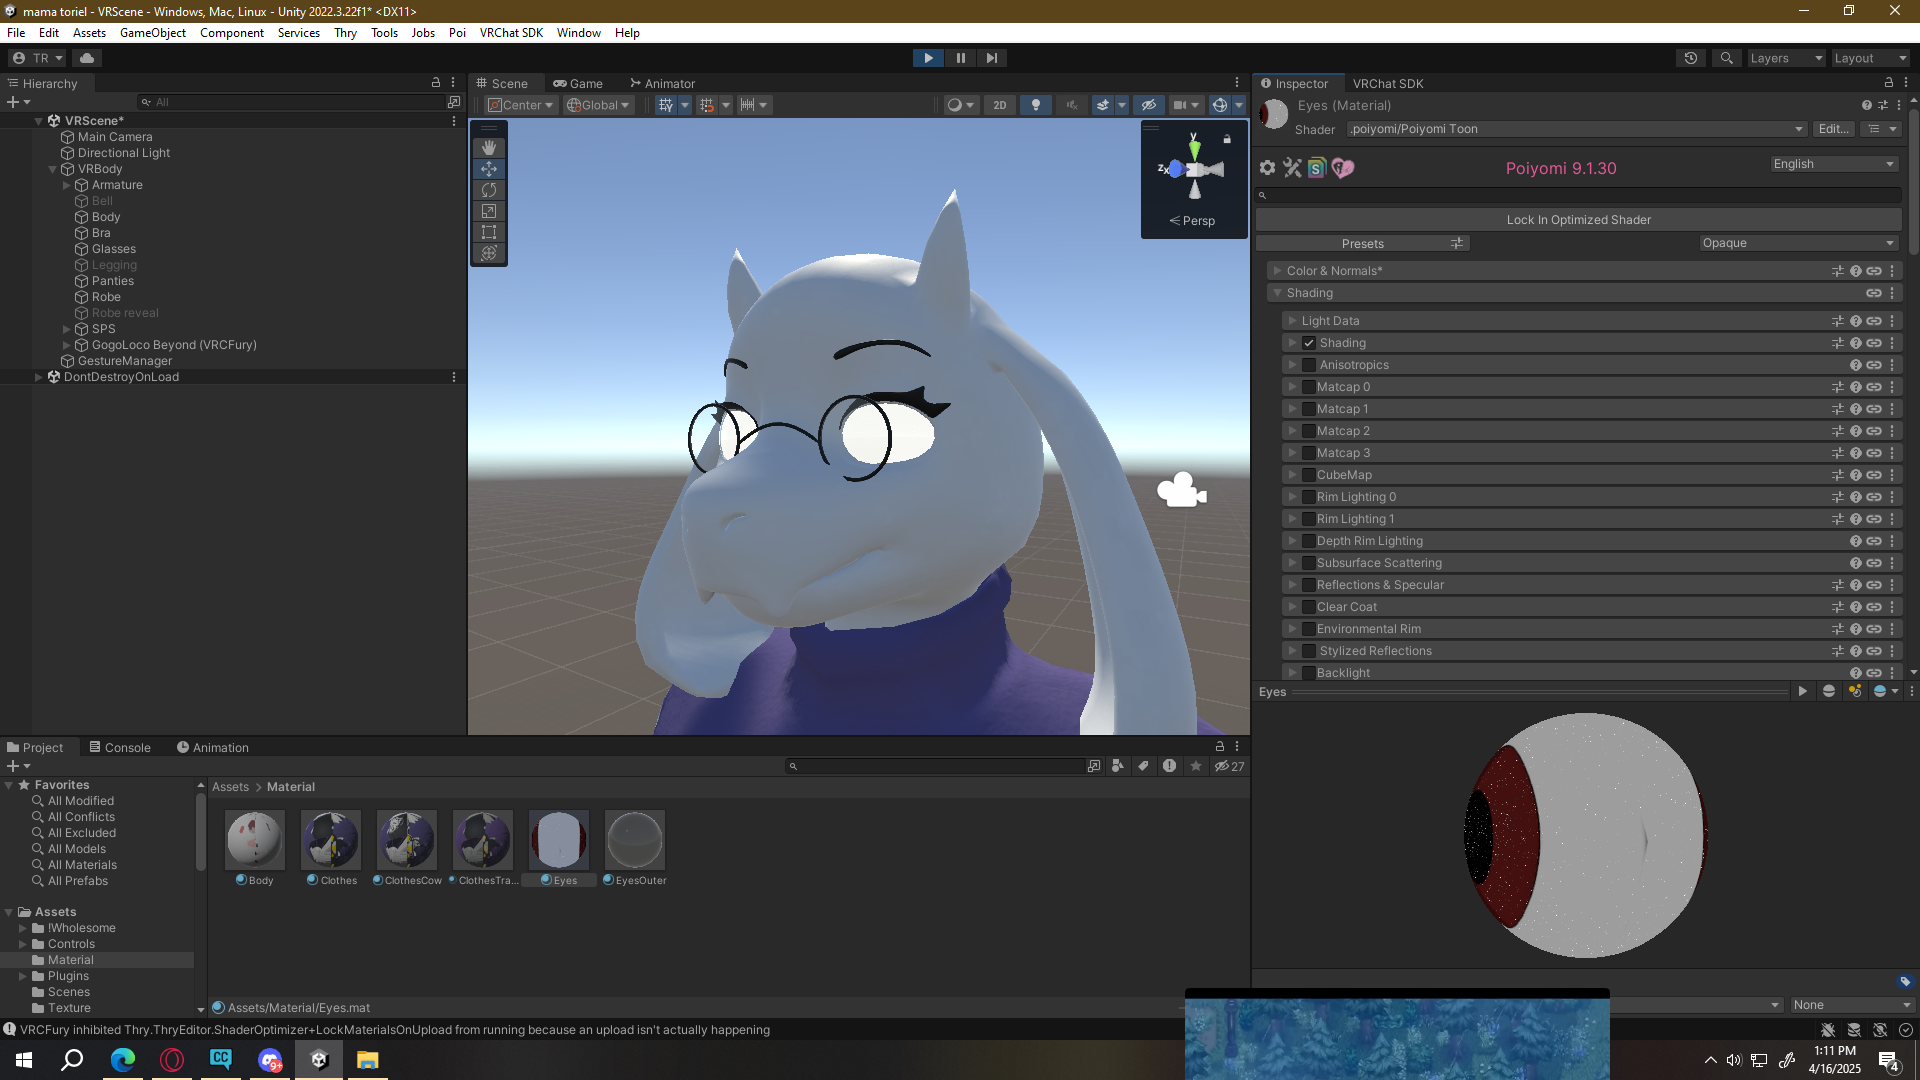The image size is (1920, 1080).
Task: Open the GameObject menu
Action: pos(153,33)
